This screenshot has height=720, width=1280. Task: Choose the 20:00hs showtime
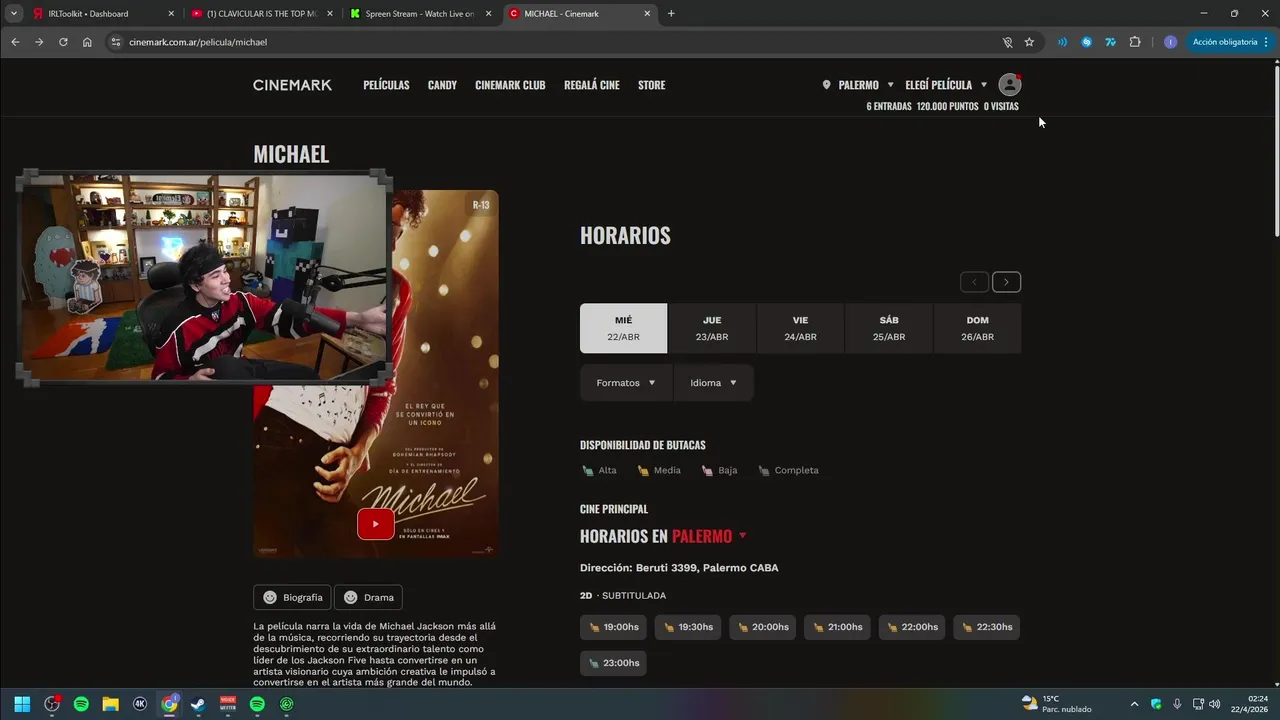763,627
